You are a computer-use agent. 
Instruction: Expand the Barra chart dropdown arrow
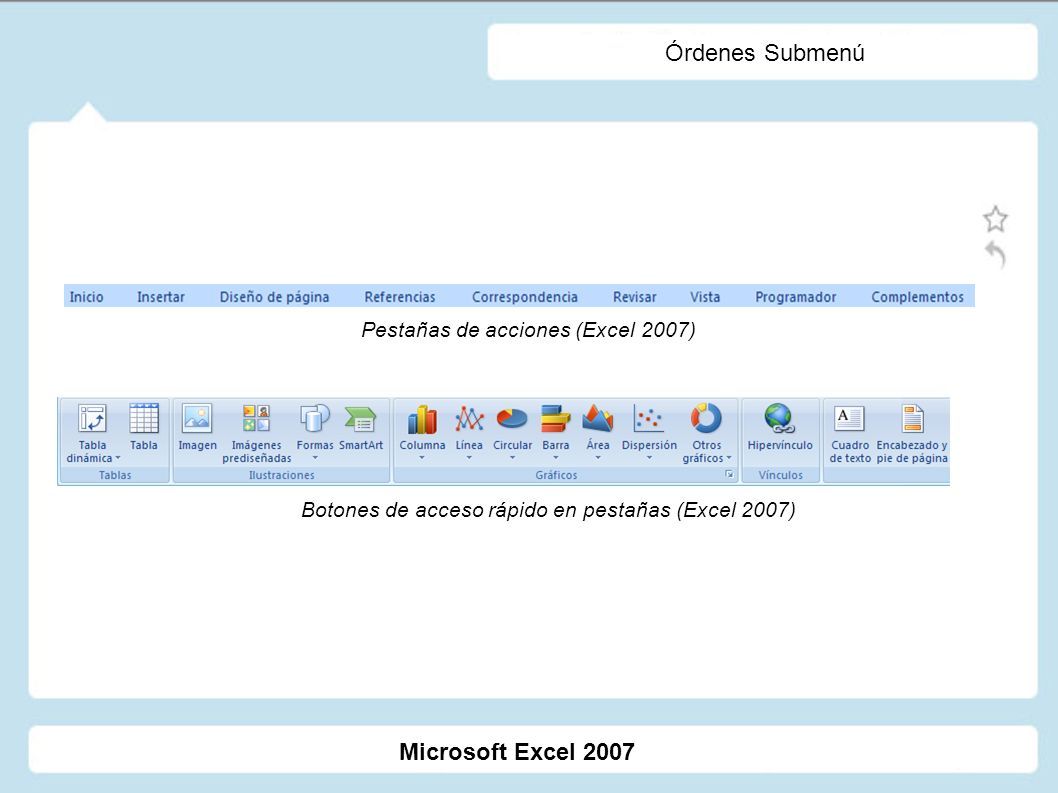(x=555, y=458)
